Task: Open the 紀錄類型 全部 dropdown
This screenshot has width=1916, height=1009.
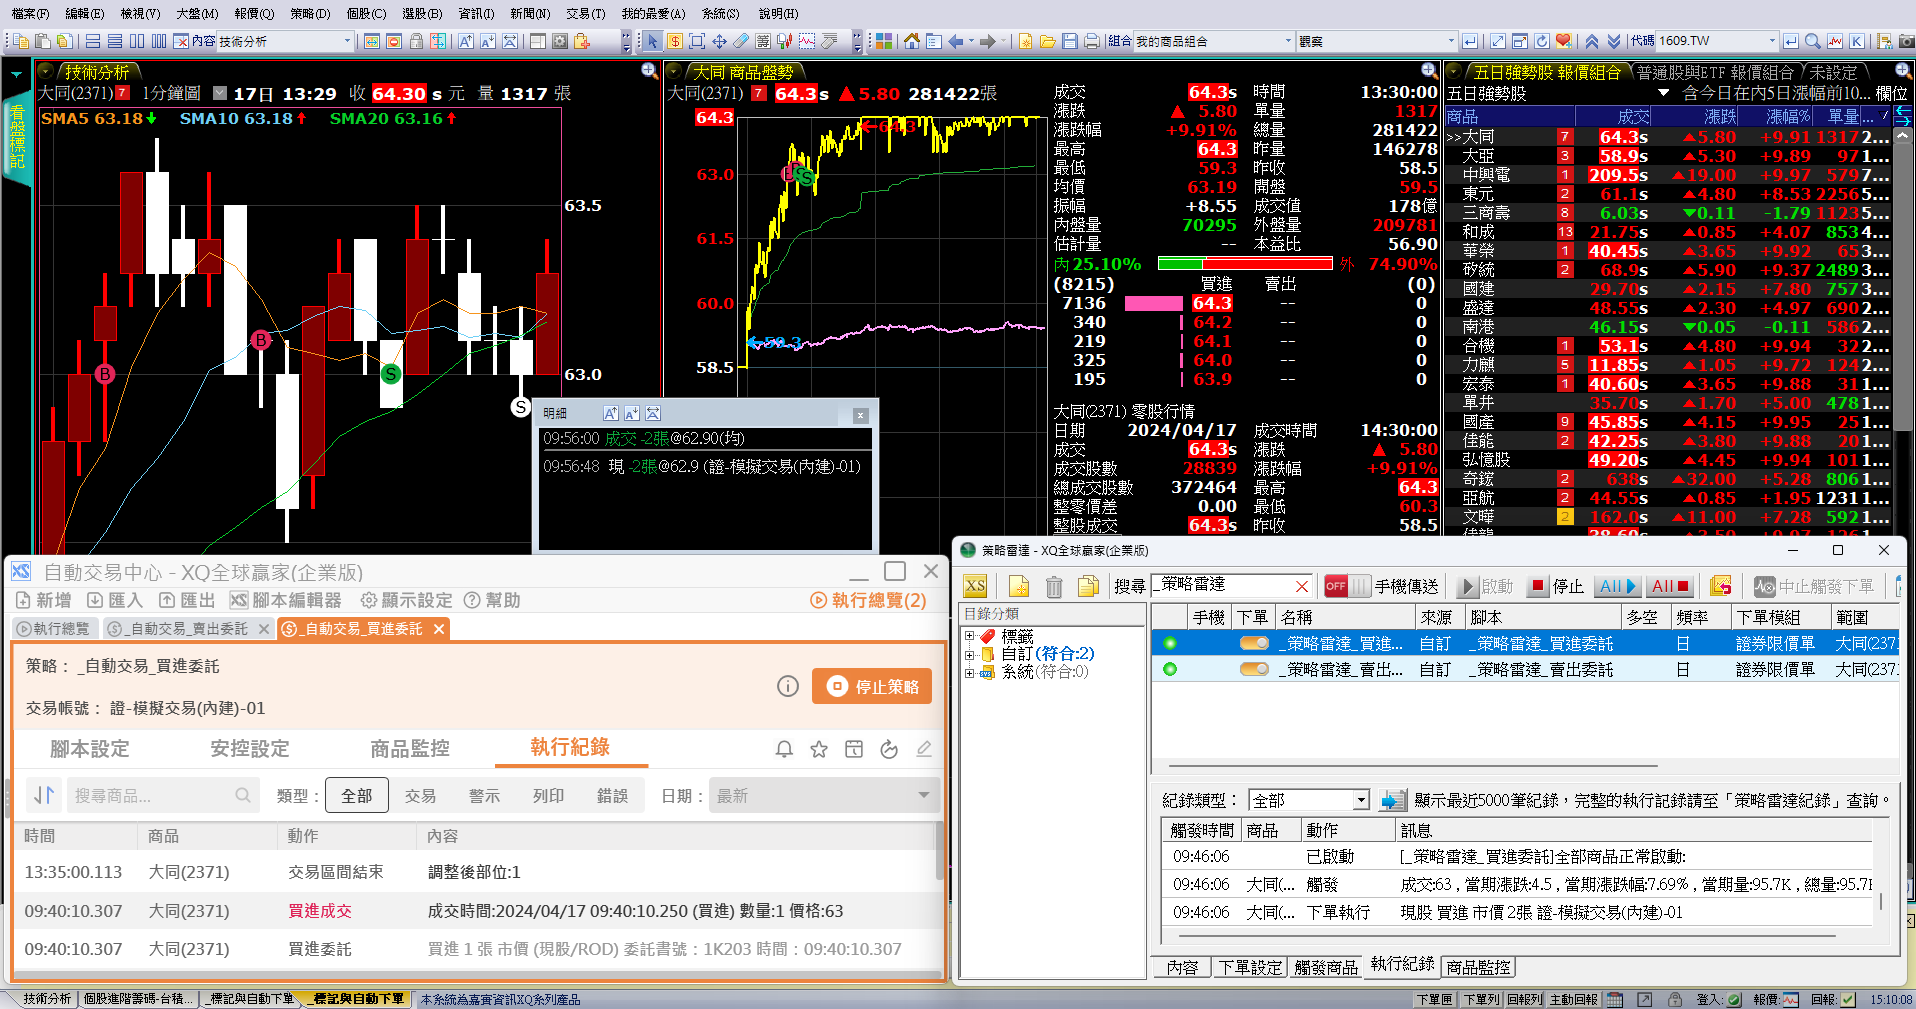Action: click(1360, 800)
